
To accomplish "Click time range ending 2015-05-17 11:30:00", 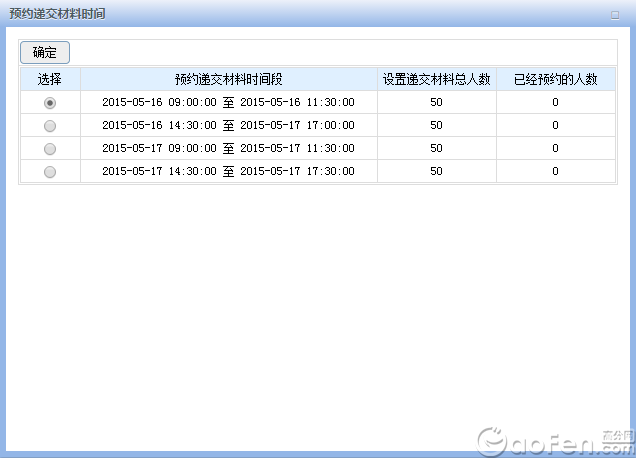I will 228,148.
